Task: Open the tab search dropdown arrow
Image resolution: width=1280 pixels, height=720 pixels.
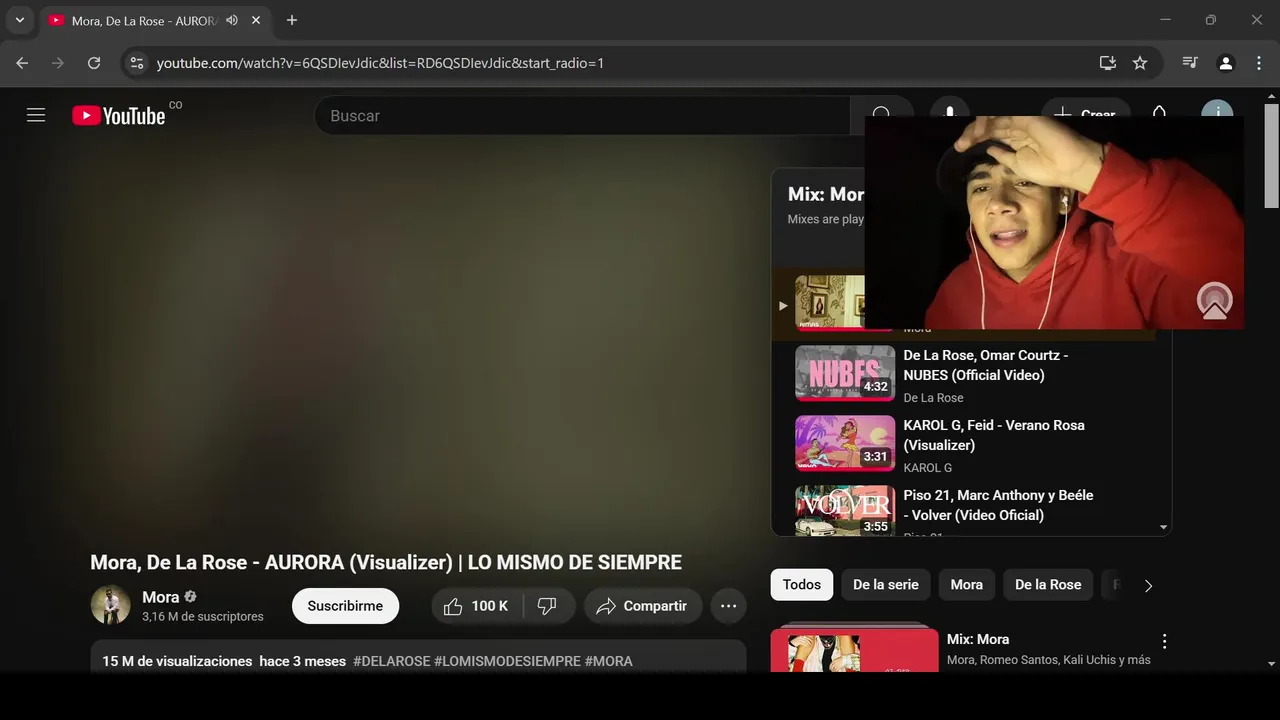Action: 19,20
